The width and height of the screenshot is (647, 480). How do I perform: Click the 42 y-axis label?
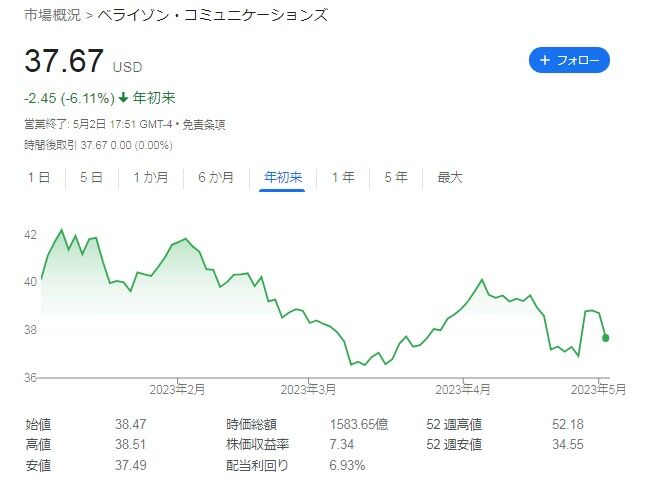point(30,235)
